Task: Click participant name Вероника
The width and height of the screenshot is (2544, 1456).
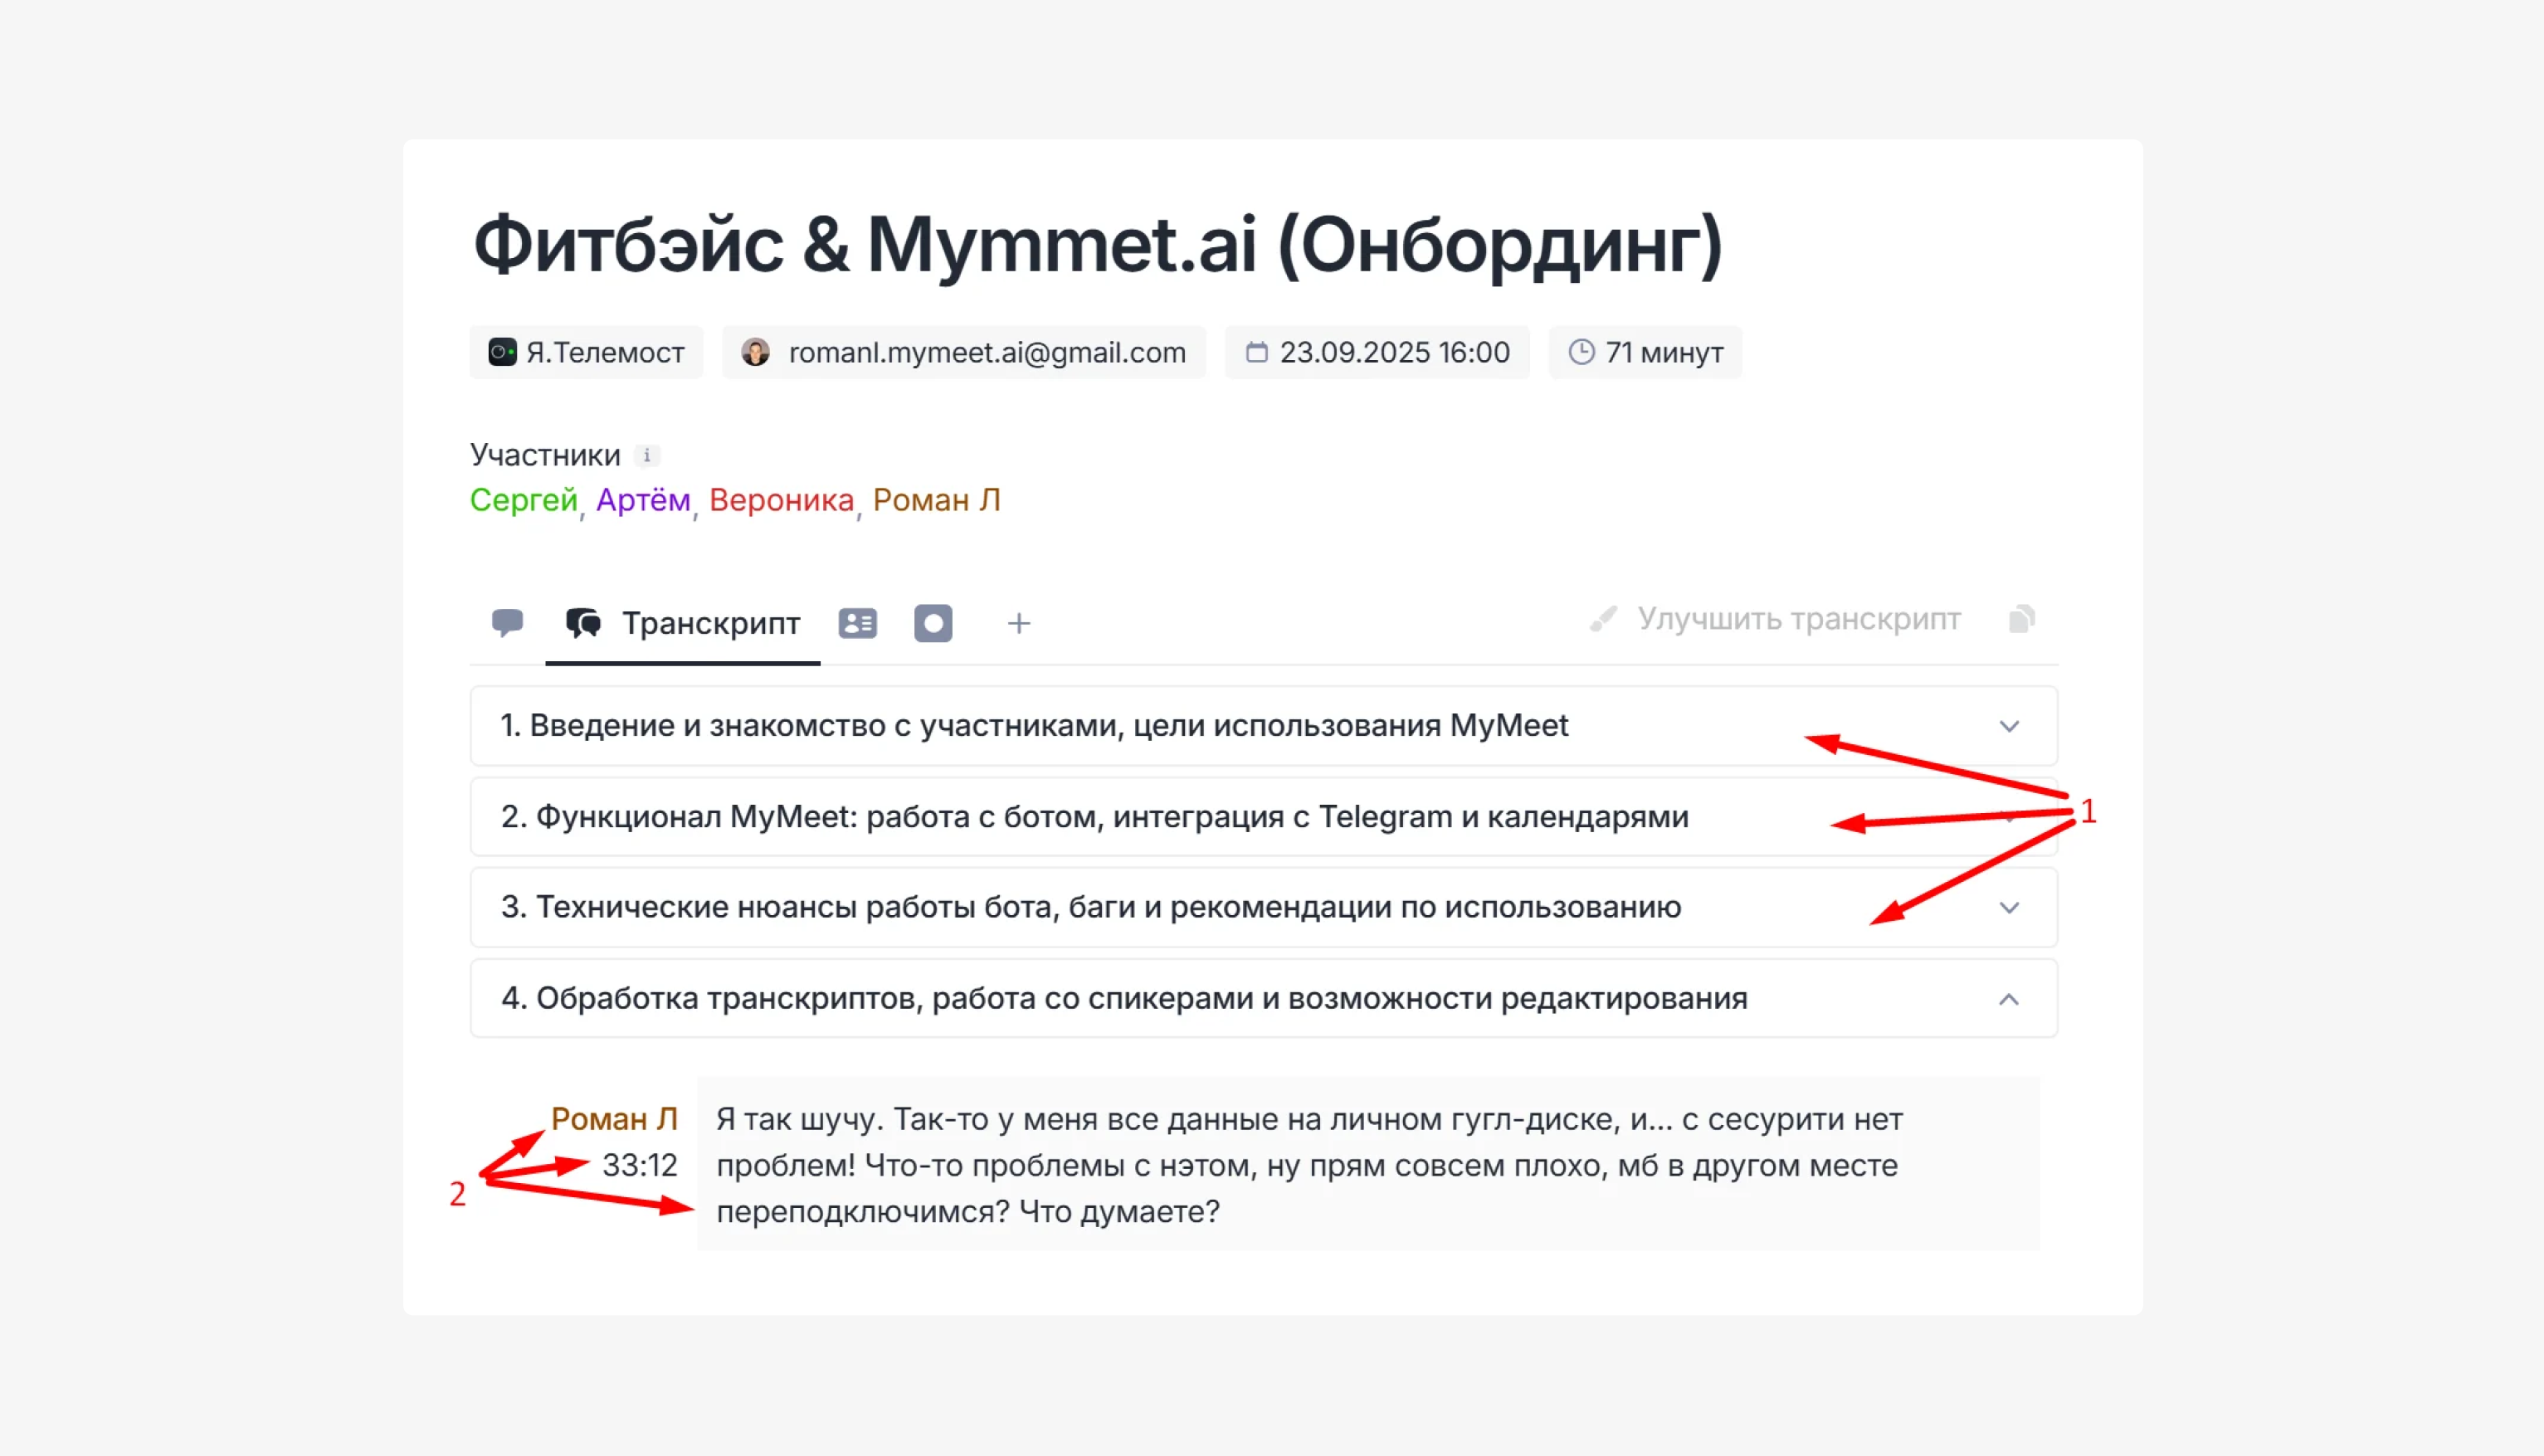Action: coord(781,499)
